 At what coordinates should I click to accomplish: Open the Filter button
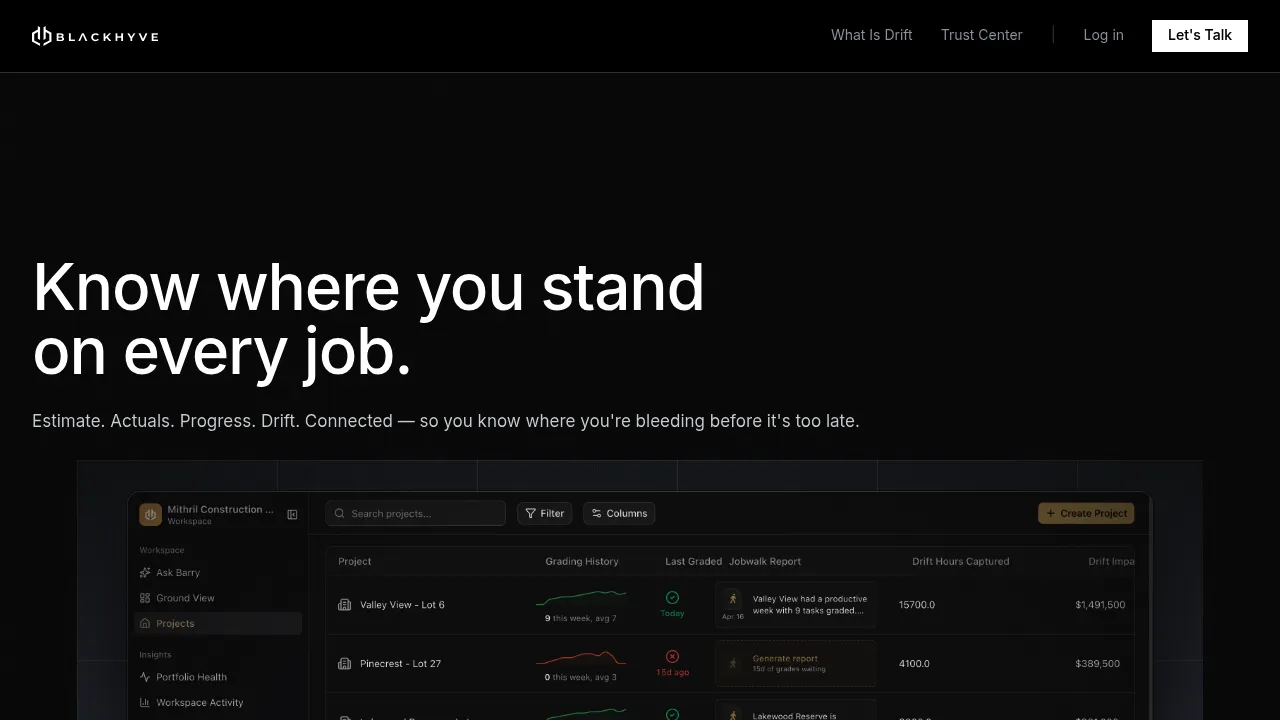545,513
